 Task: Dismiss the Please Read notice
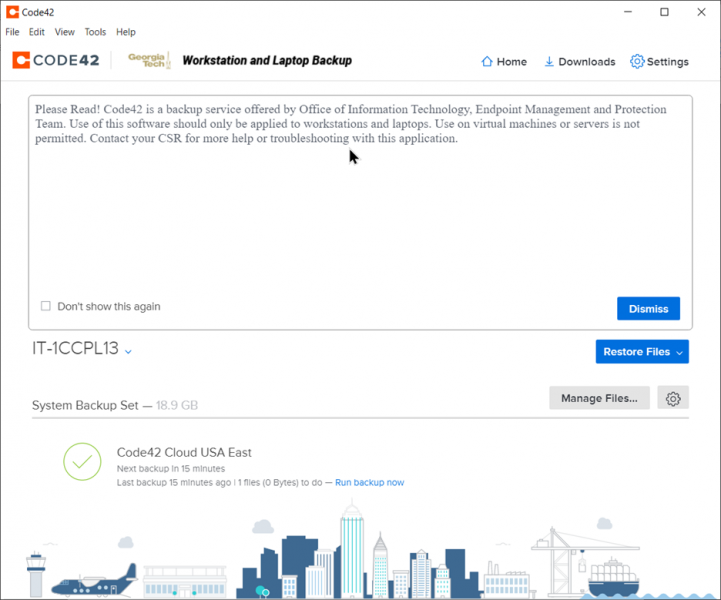click(648, 308)
